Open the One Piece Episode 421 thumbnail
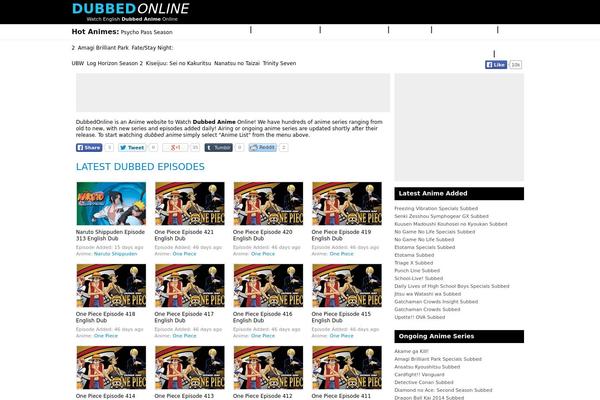 [190, 204]
